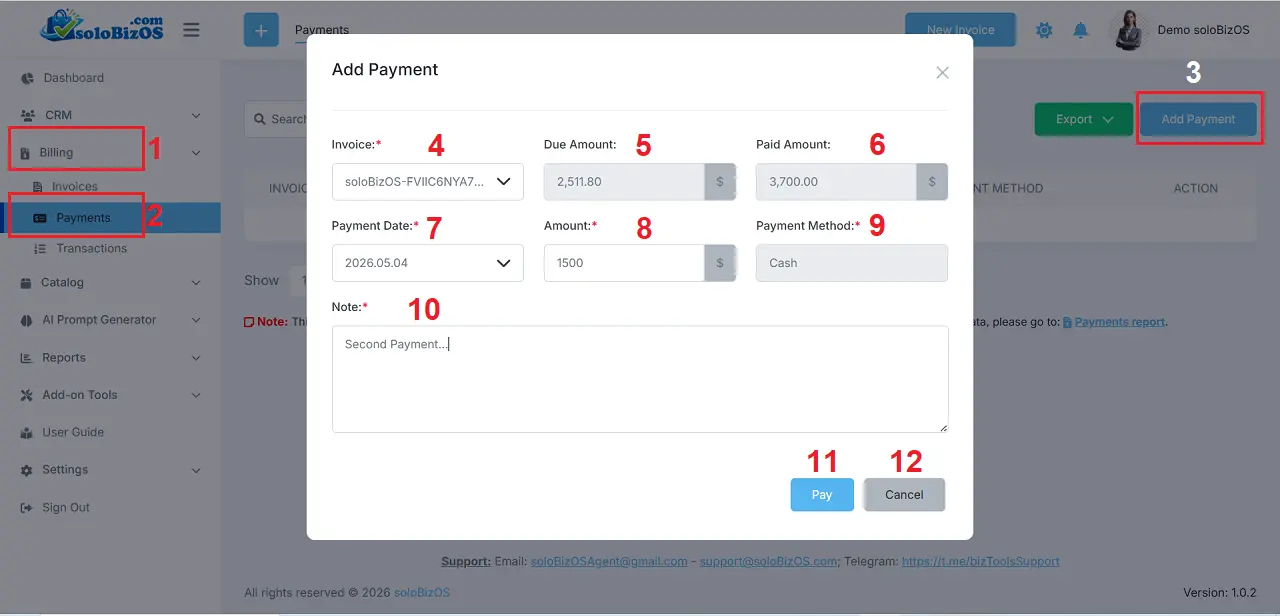Click the Billing document icon

click(26, 153)
